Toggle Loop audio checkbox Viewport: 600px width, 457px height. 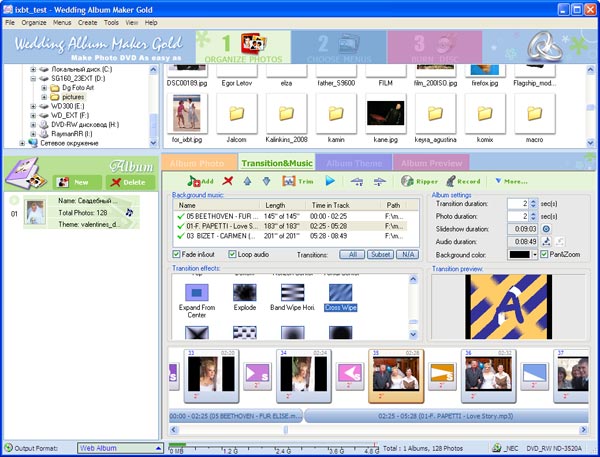point(232,254)
